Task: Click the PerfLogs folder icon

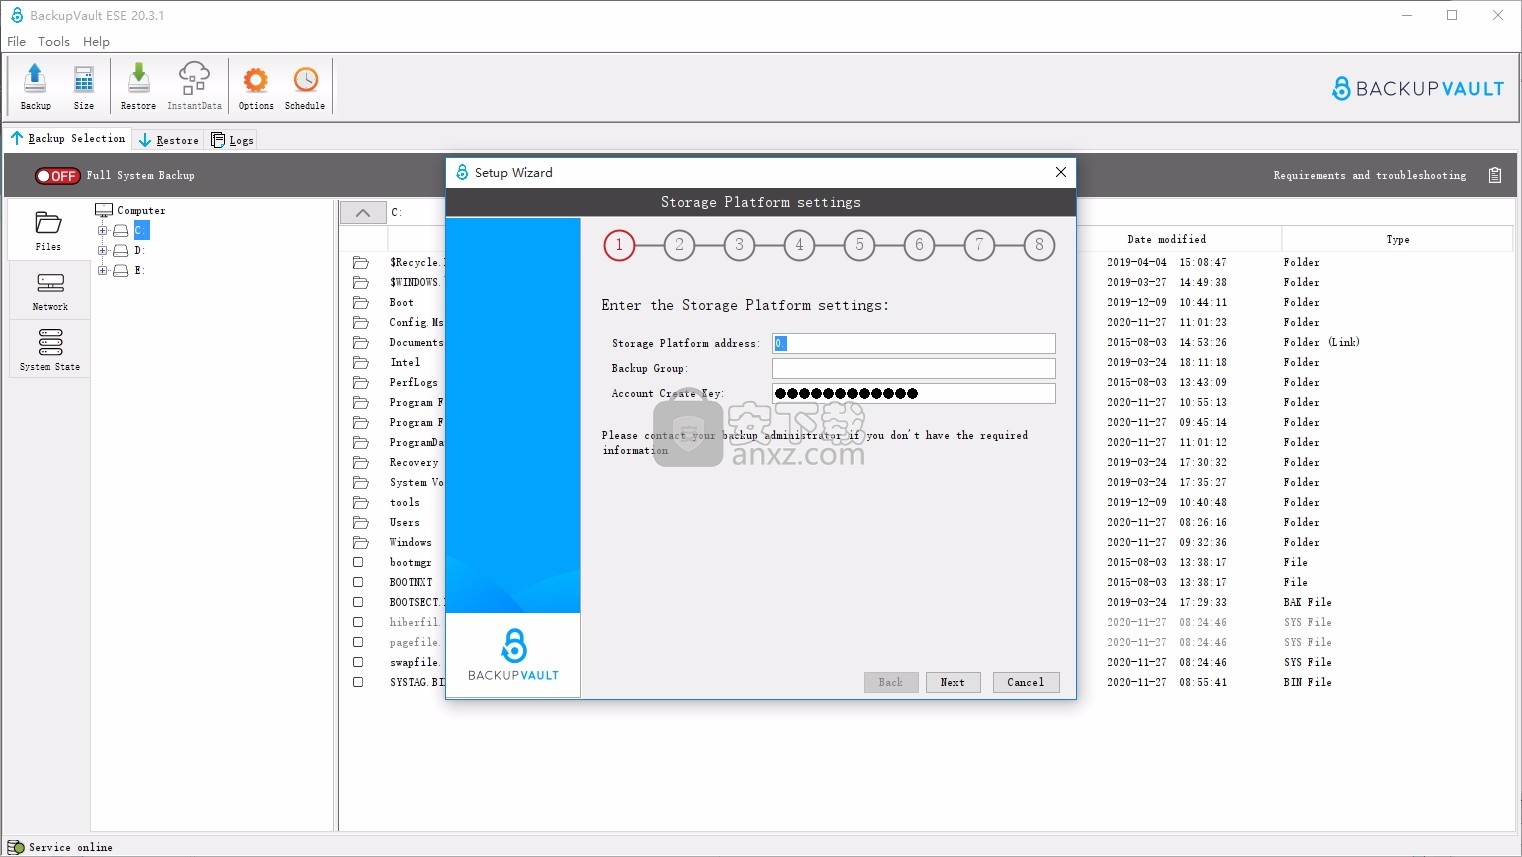Action: (x=361, y=382)
